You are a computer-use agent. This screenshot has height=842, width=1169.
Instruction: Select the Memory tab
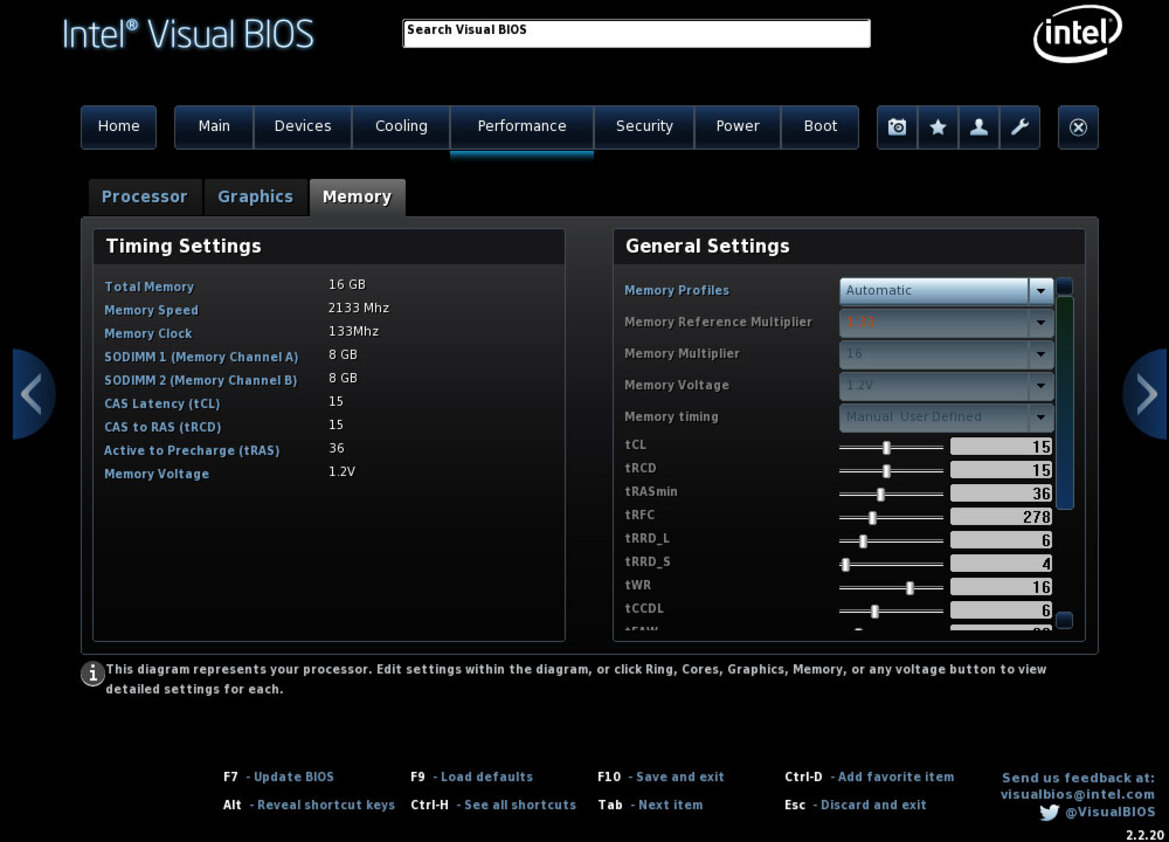357,197
